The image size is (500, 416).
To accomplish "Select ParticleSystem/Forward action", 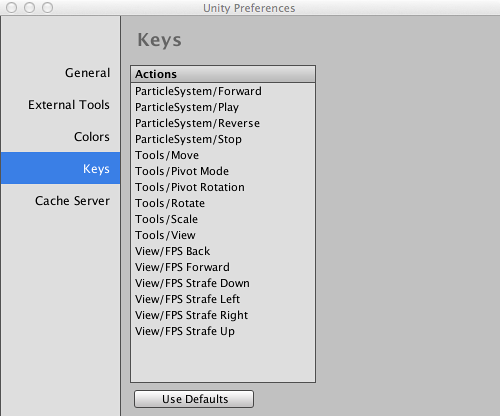I will [x=223, y=91].
